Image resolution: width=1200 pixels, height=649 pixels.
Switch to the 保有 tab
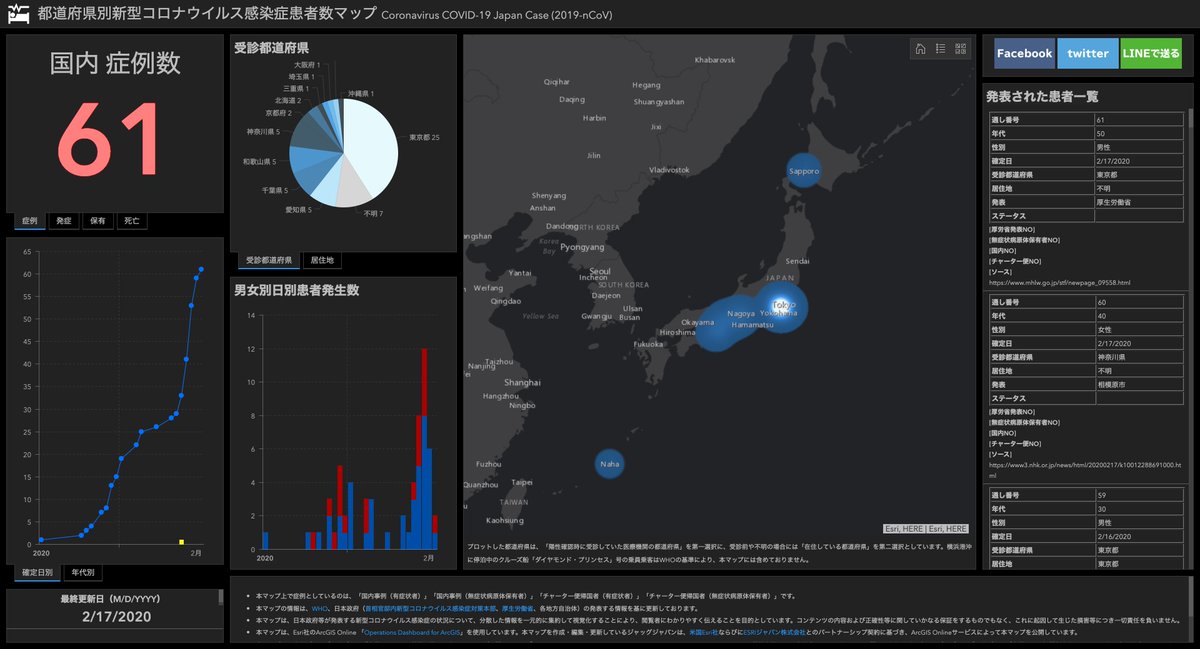(97, 220)
